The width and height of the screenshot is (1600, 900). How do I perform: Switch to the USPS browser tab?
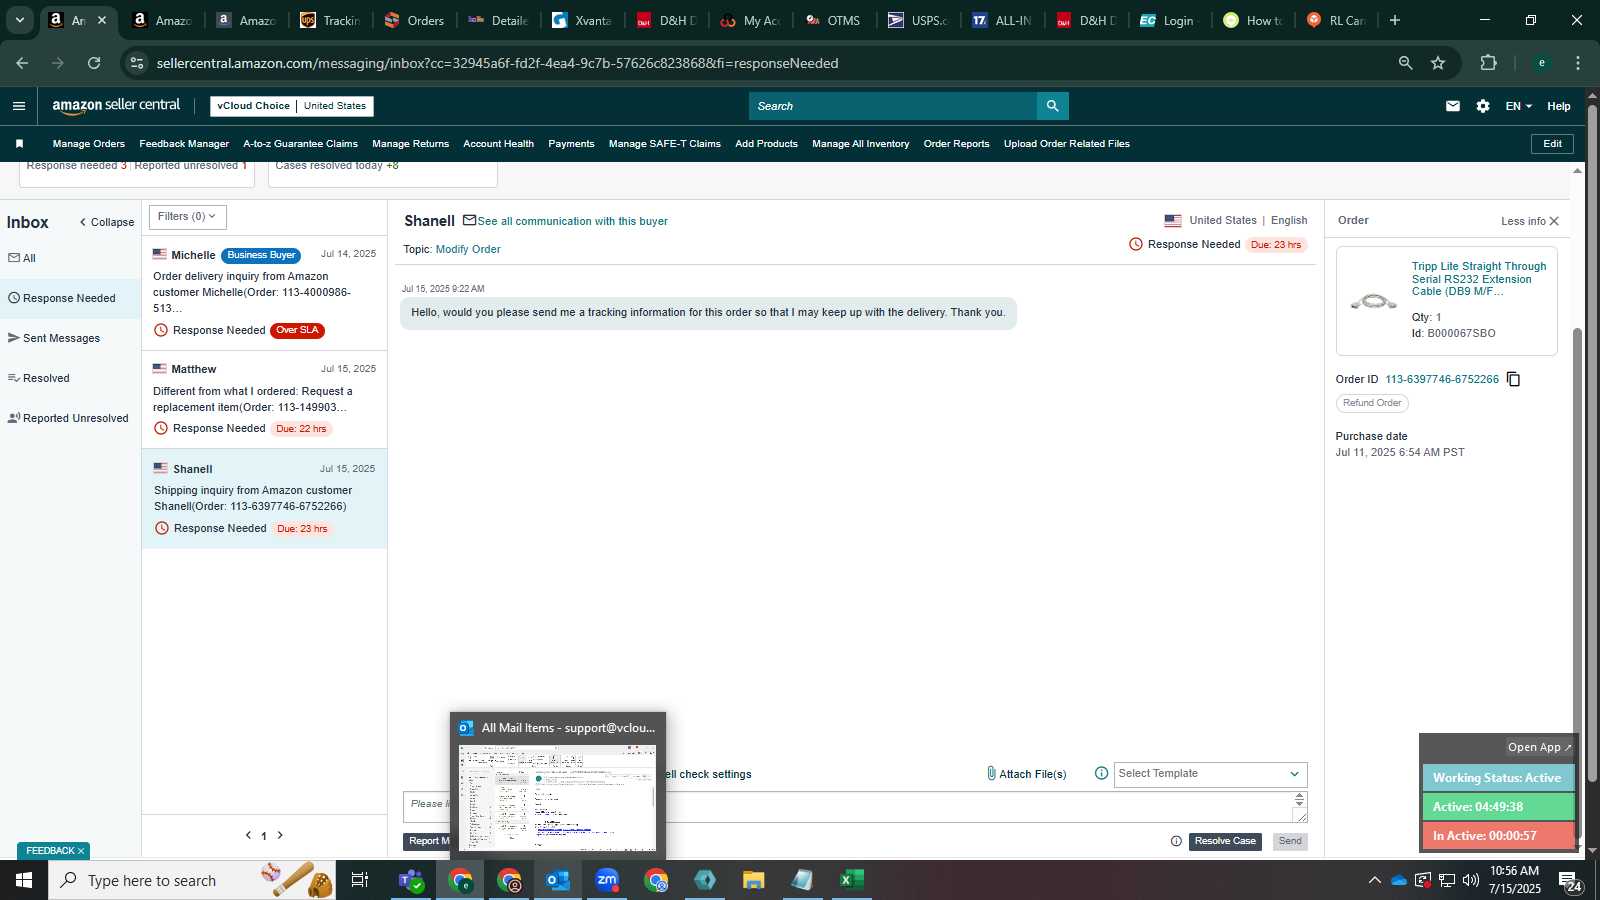point(918,20)
